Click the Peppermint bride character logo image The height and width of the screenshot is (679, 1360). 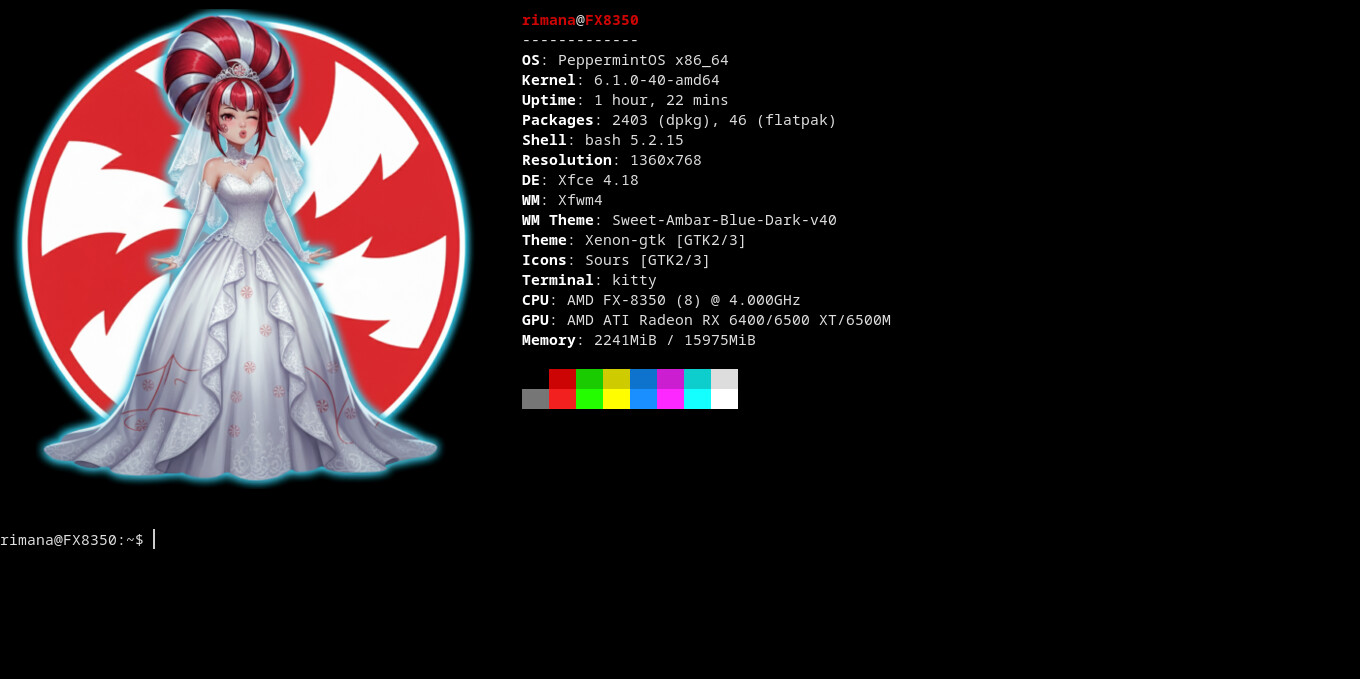[x=243, y=247]
